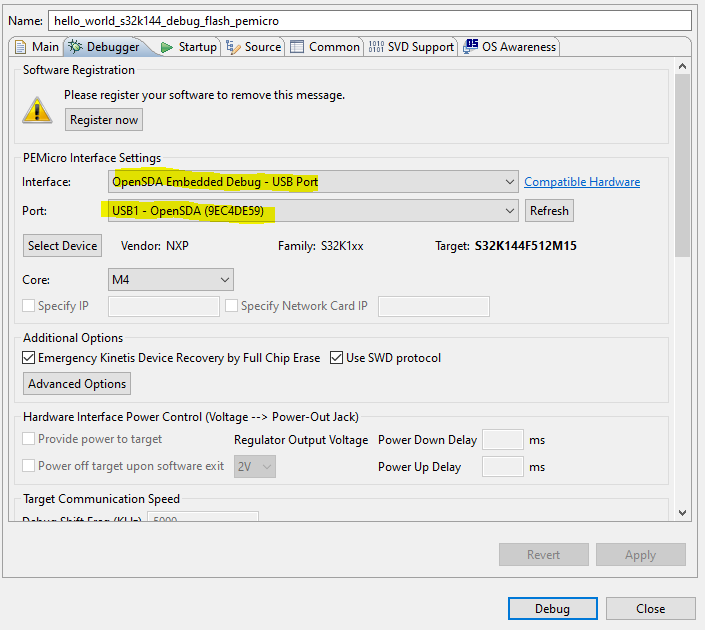Click the 'Vendor: NXP' text

tap(155, 246)
